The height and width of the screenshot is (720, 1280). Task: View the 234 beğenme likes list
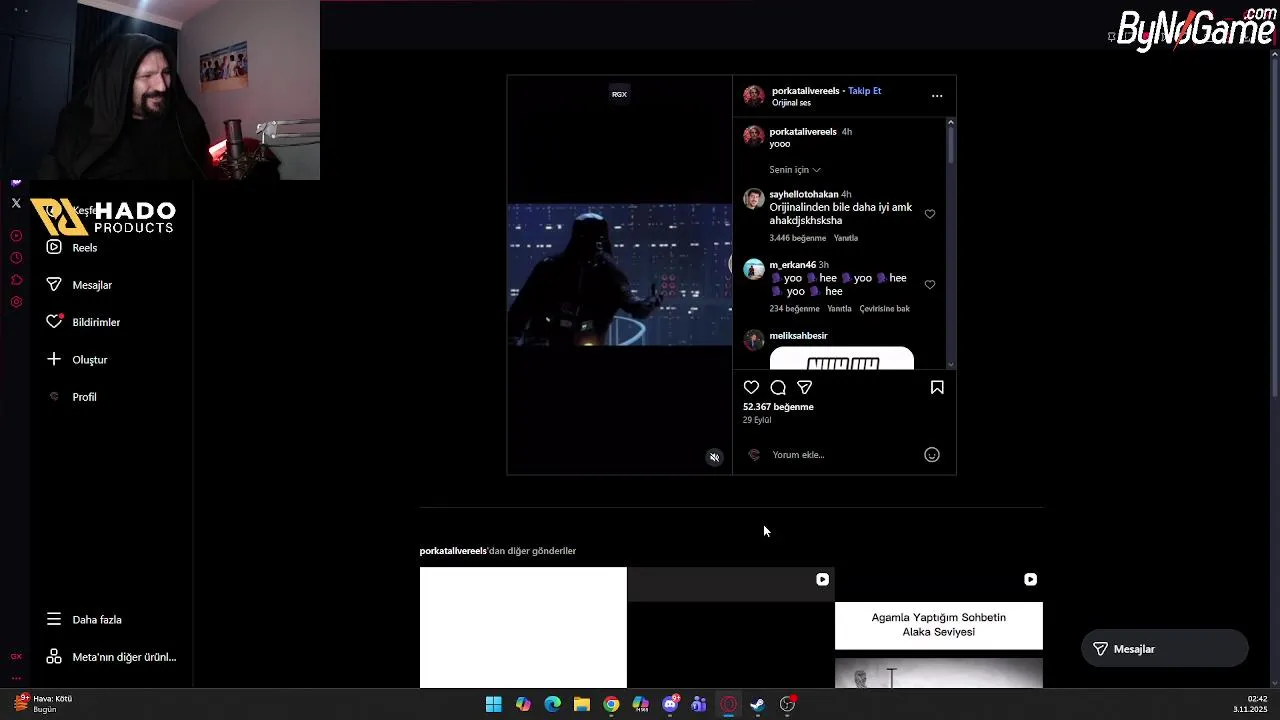click(794, 309)
